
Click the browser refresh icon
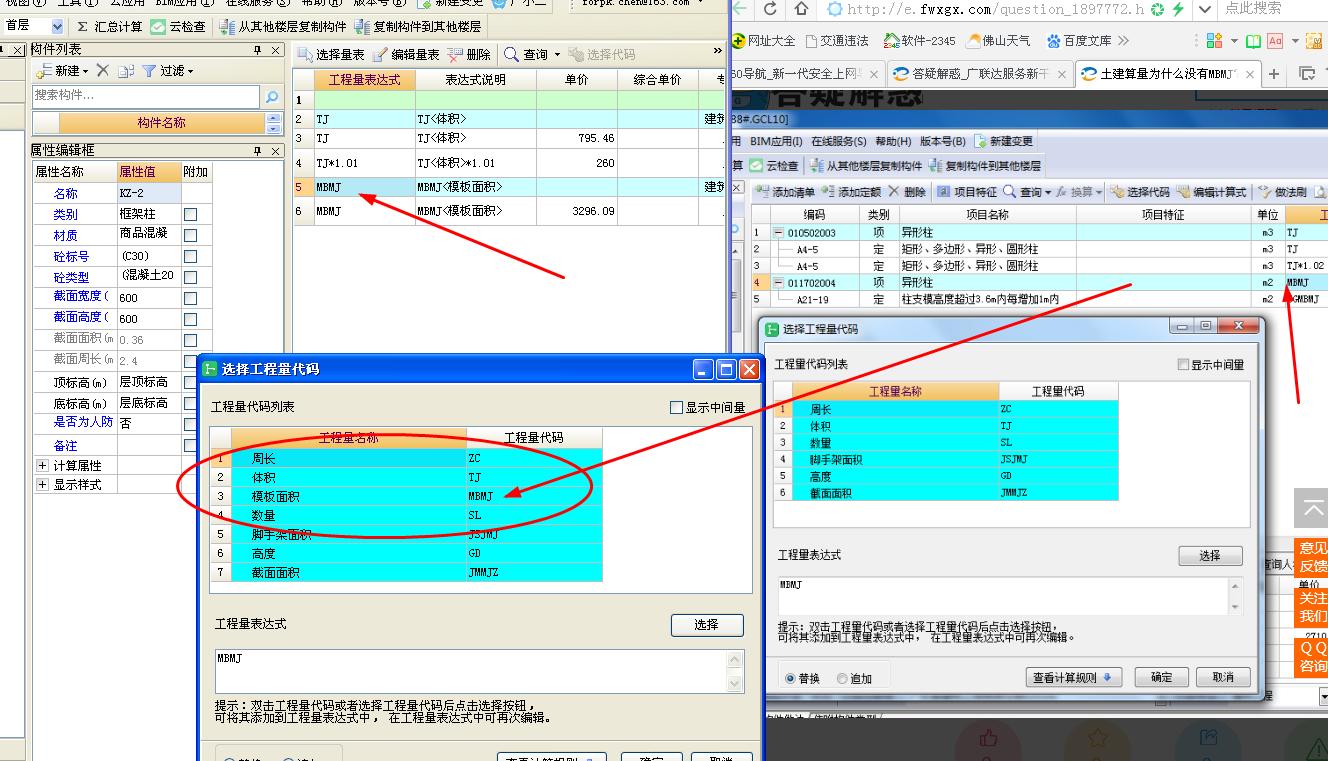click(x=770, y=9)
